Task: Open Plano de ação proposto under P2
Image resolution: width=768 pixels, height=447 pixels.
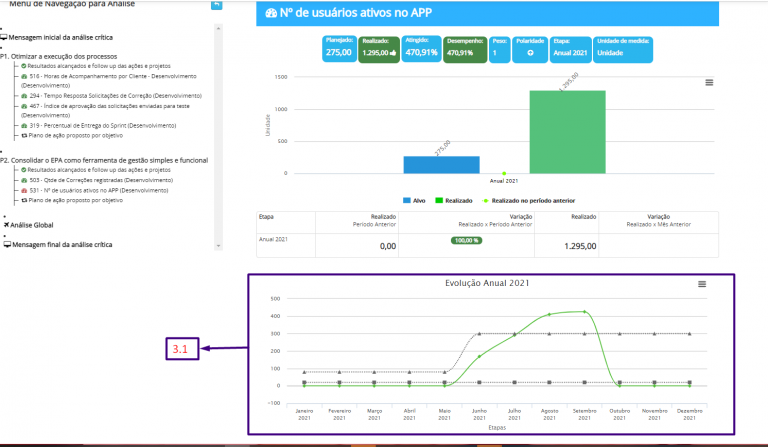Action: pyautogui.click(x=75, y=200)
